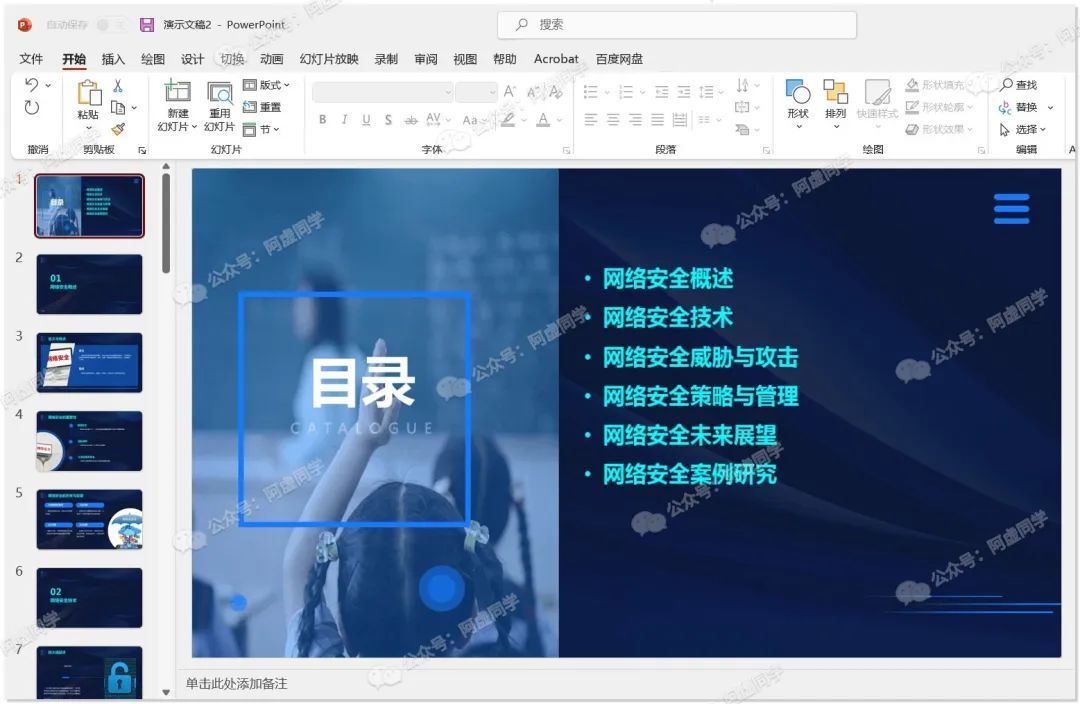Reset the slide with 重置
Screen dimensions: 1080x704
(x=262, y=107)
